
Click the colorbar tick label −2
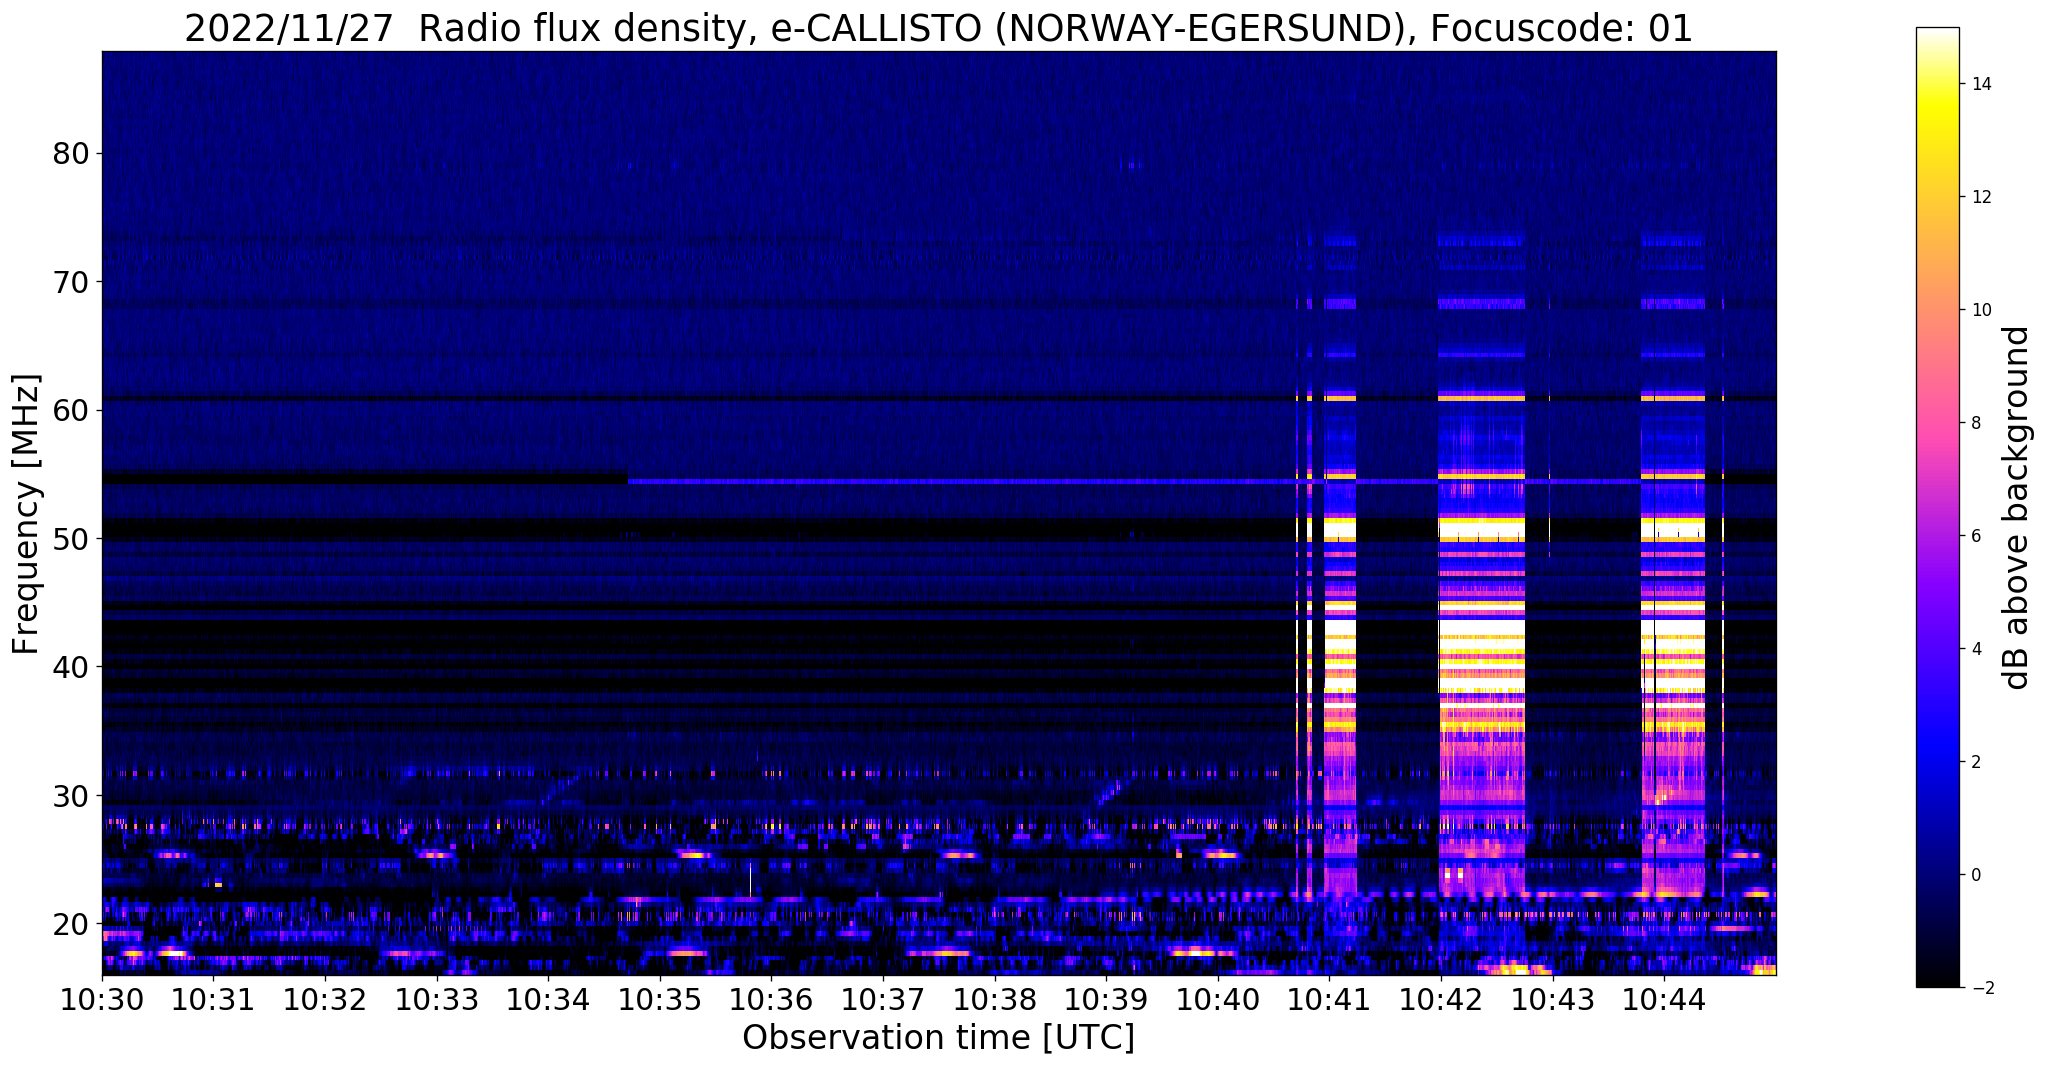[x=1981, y=988]
